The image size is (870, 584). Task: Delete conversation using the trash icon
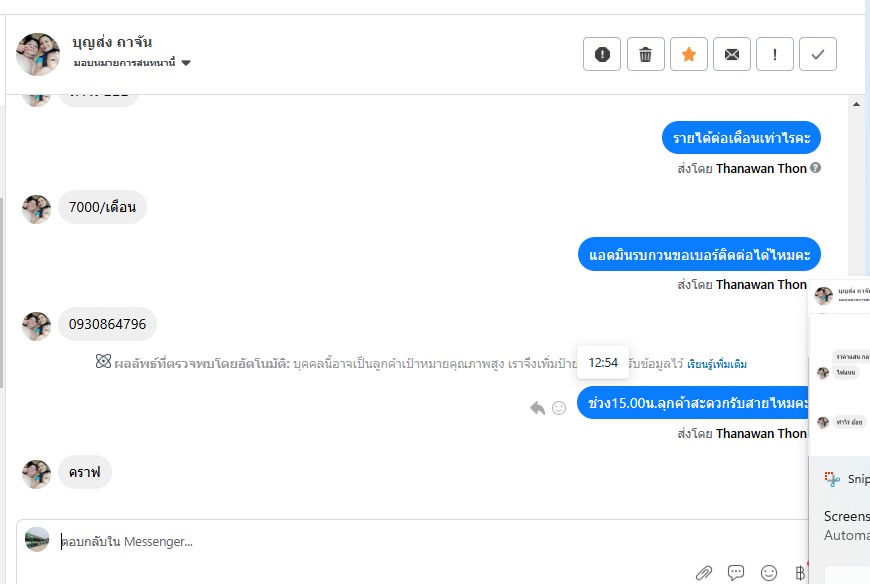646,55
